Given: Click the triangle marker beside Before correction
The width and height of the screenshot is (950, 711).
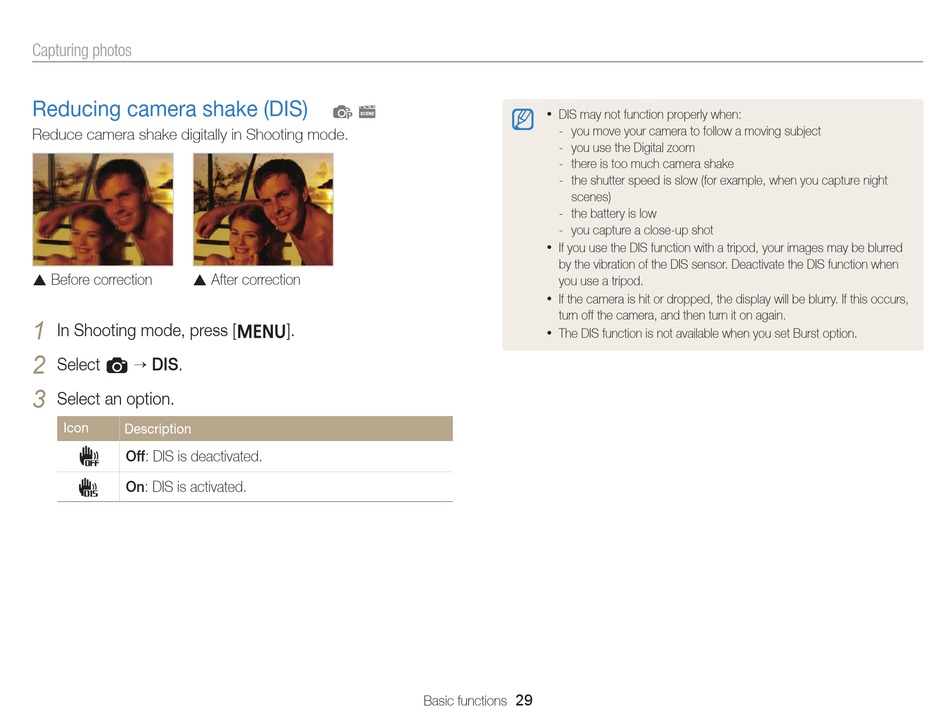Looking at the screenshot, I should (x=39, y=280).
